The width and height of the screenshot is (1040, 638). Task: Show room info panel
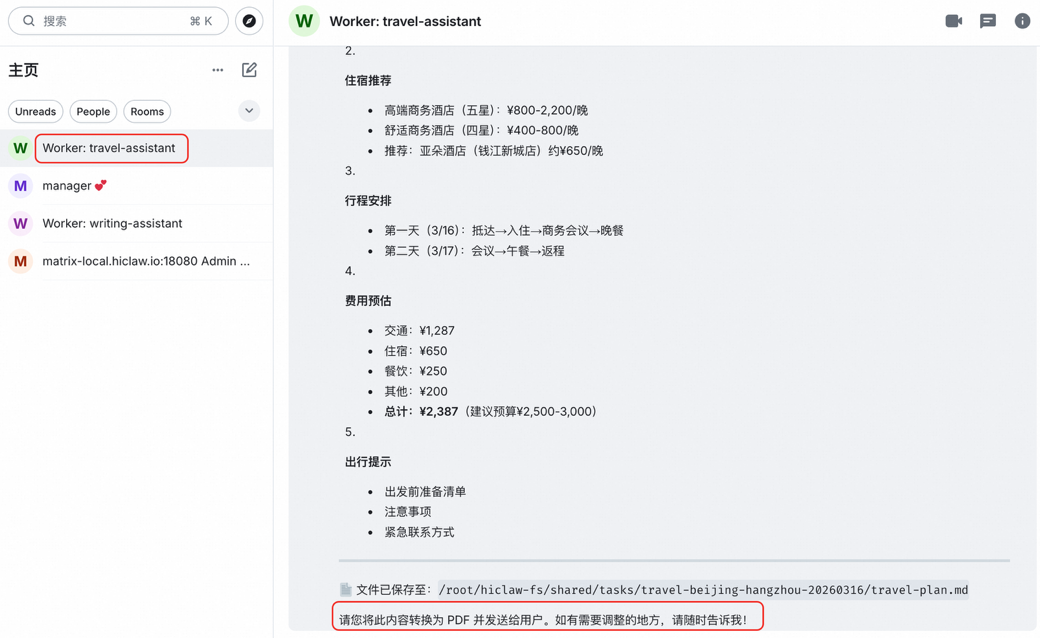pyautogui.click(x=1022, y=21)
